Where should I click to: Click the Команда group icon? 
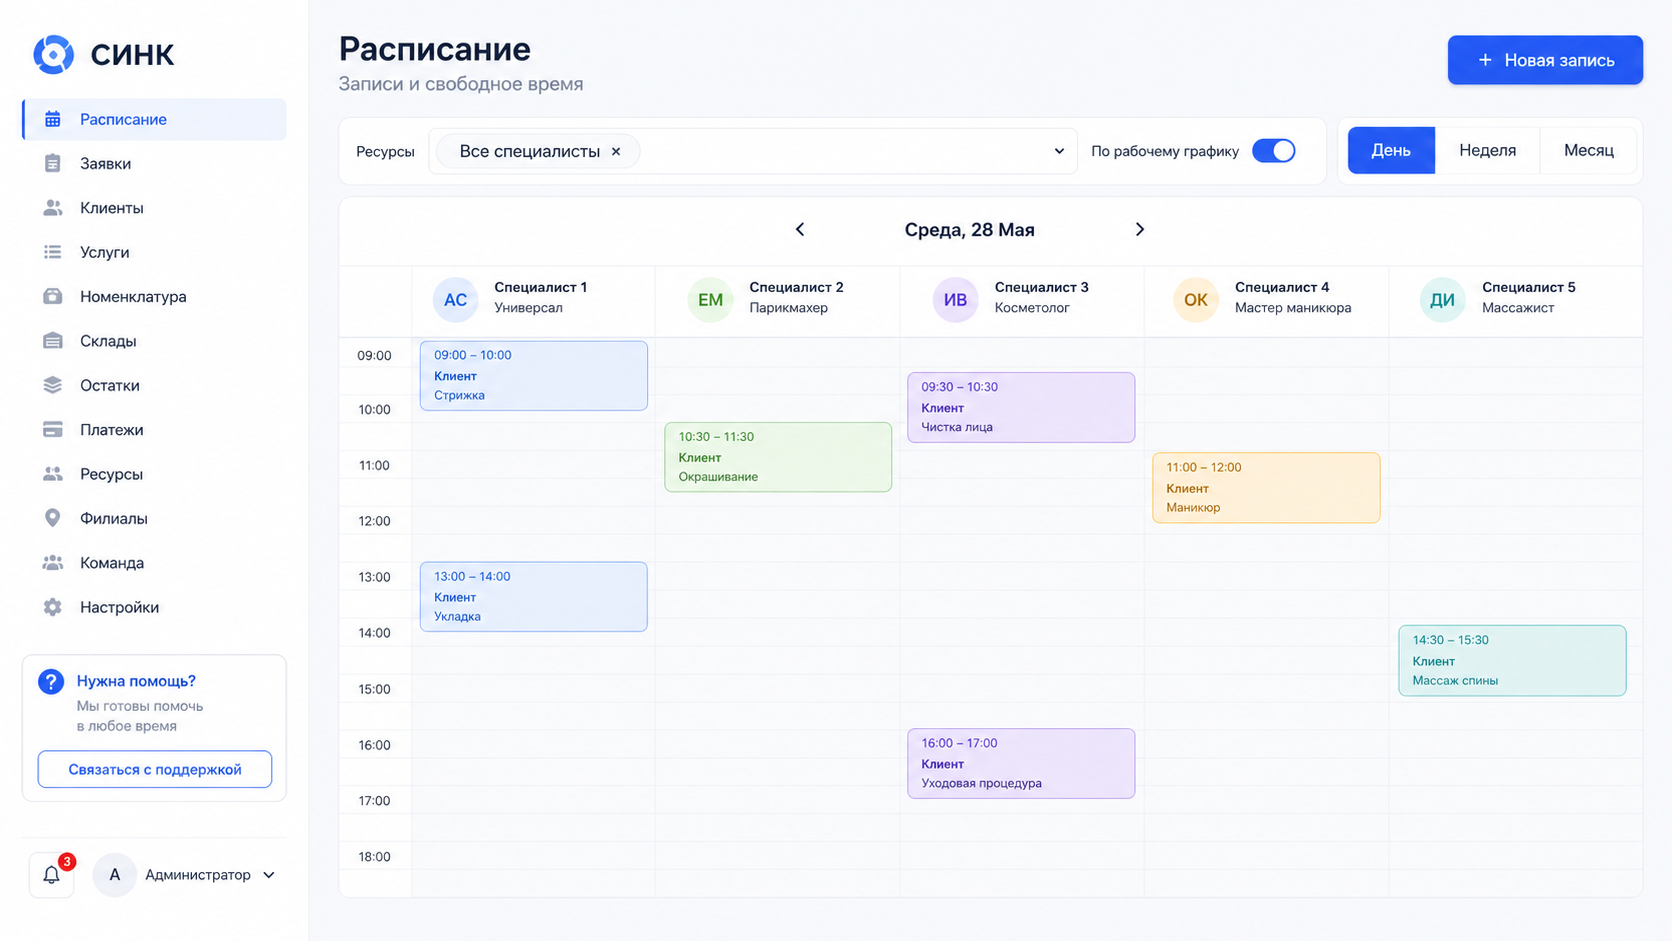click(x=53, y=563)
